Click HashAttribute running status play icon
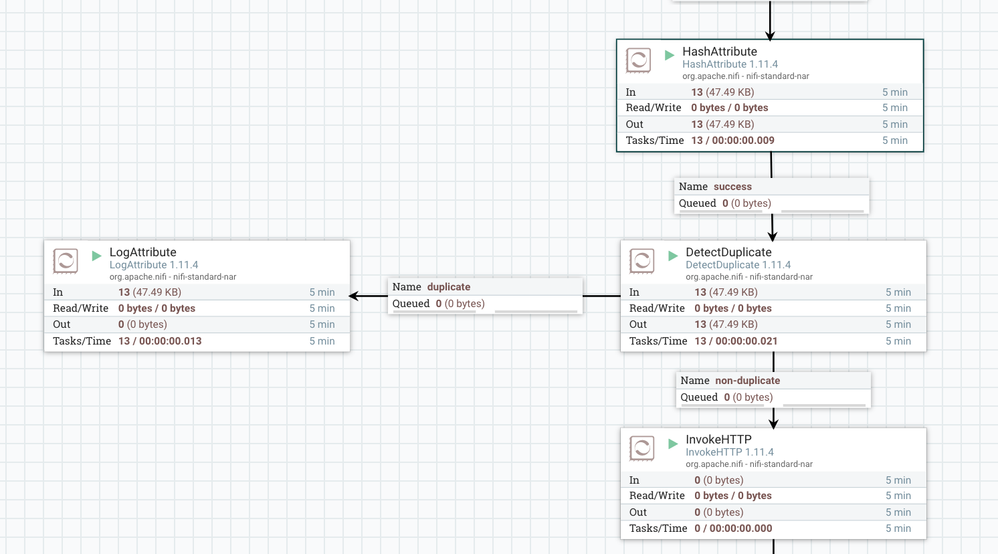998x554 pixels. pos(670,55)
